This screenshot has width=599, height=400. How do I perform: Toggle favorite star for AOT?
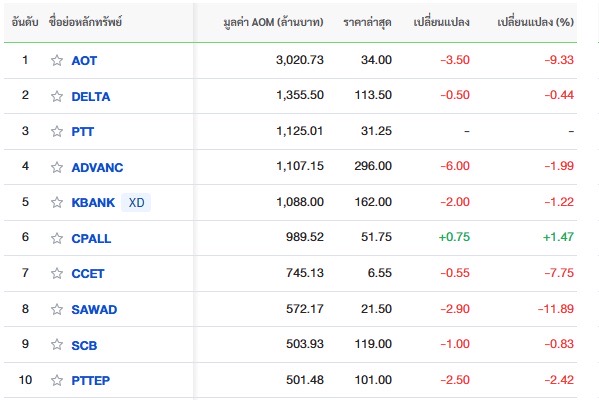coord(57,60)
